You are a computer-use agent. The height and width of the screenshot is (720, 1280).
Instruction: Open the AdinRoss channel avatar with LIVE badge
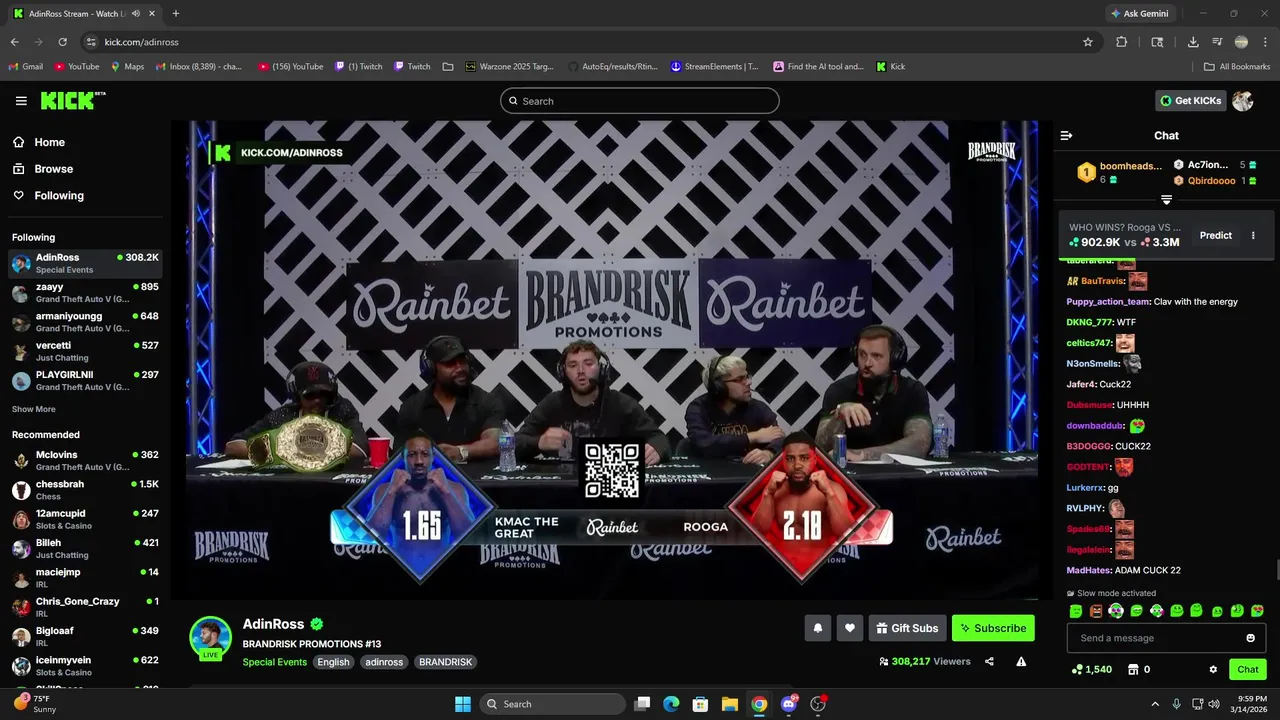point(211,638)
